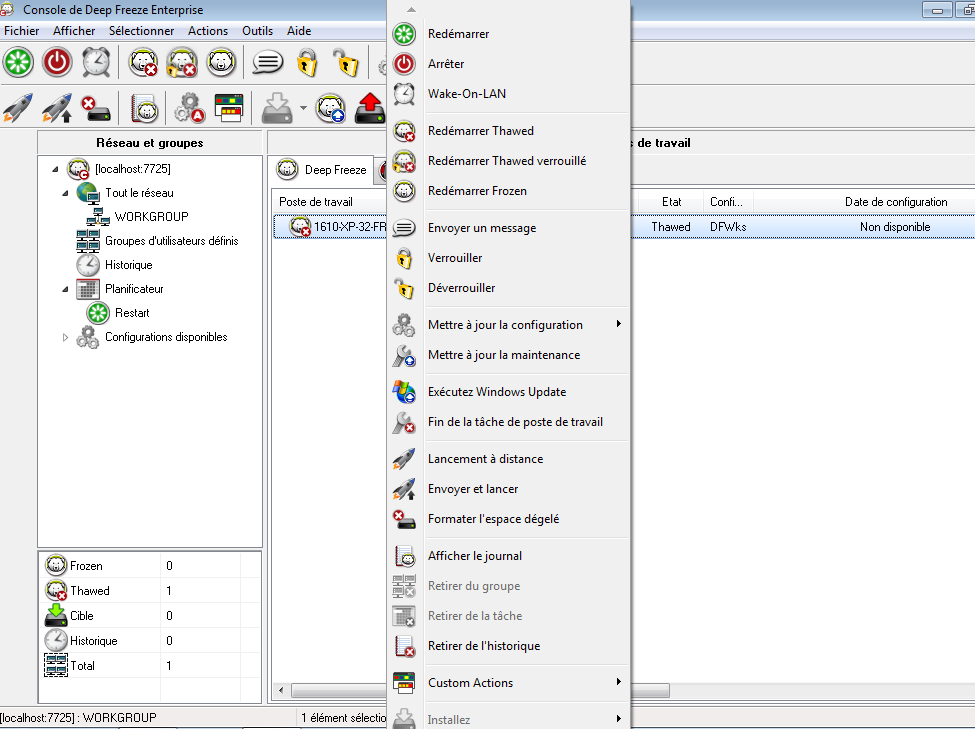This screenshot has width=975, height=729.
Task: Click the Custom Actions toolbar icon
Action: pos(229,108)
